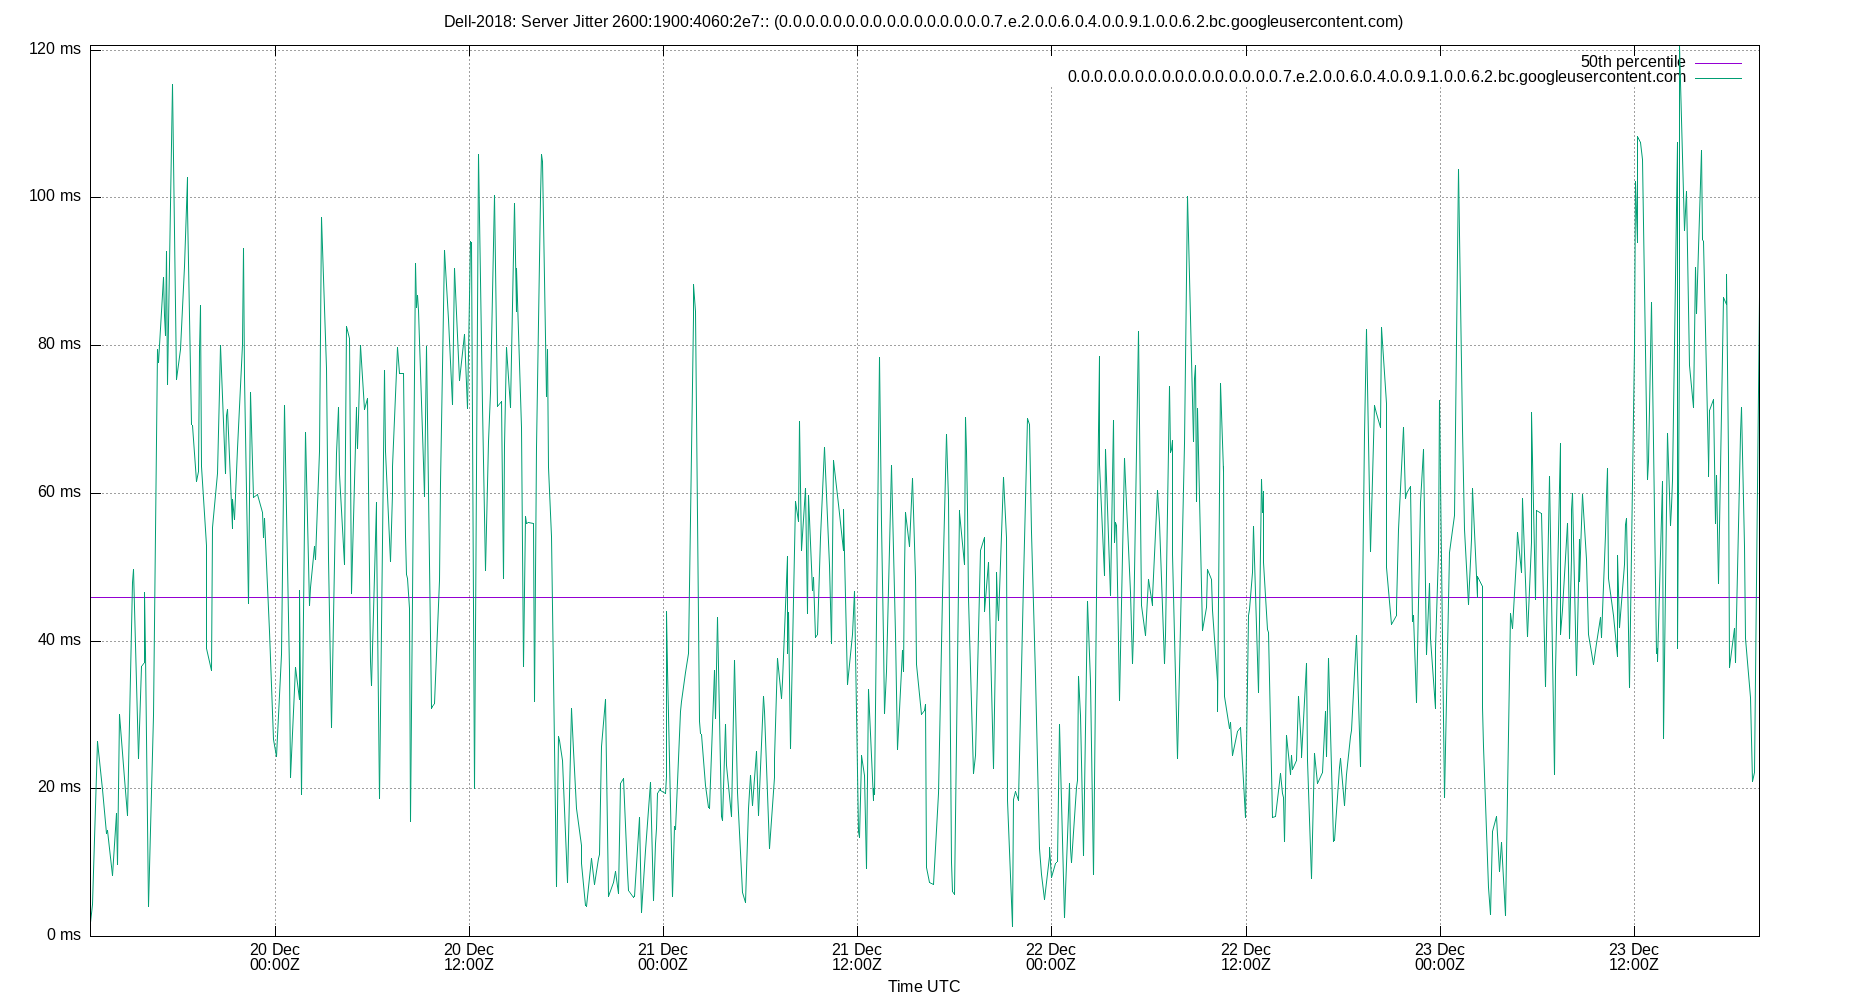The height and width of the screenshot is (1000, 1850).
Task: Click the 60 ms gridline label
Action: point(60,490)
